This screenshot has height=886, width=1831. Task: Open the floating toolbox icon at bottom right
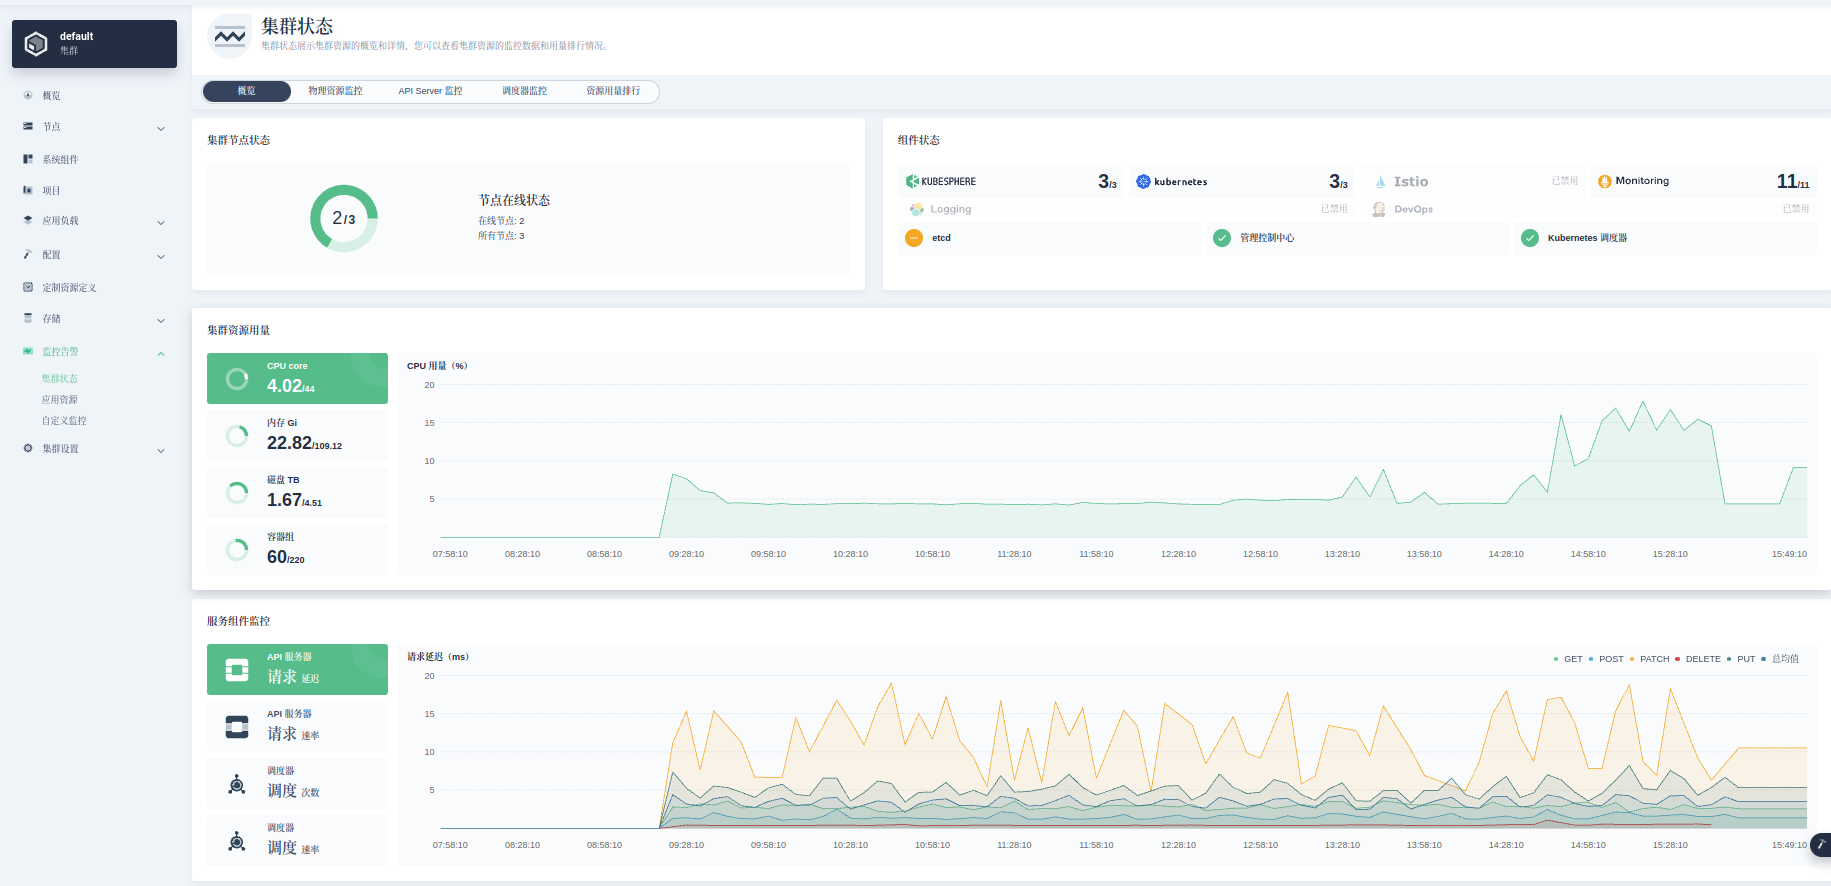1821,845
